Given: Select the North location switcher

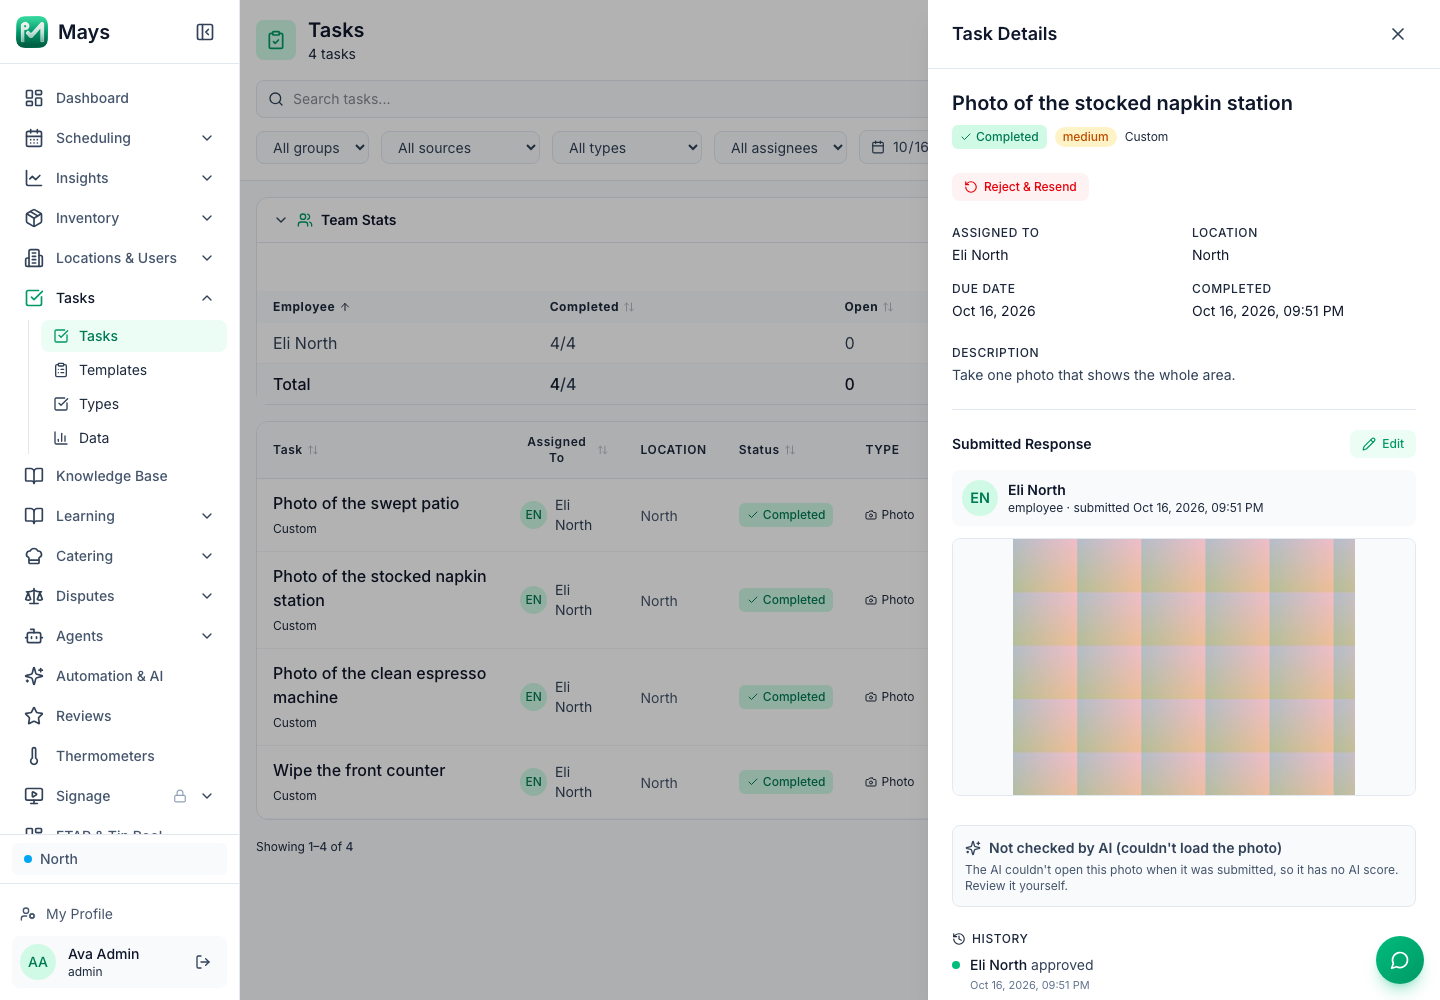Looking at the screenshot, I should click(120, 859).
